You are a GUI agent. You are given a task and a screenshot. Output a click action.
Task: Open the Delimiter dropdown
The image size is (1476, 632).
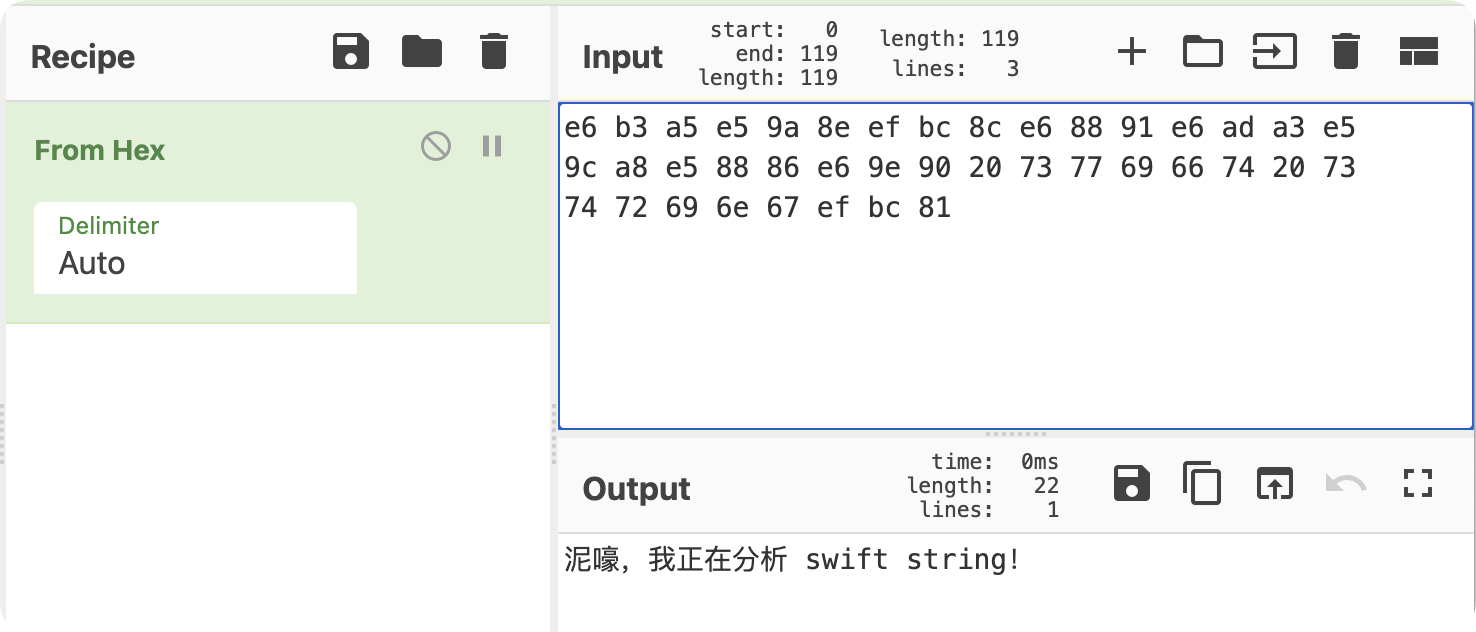click(195, 248)
